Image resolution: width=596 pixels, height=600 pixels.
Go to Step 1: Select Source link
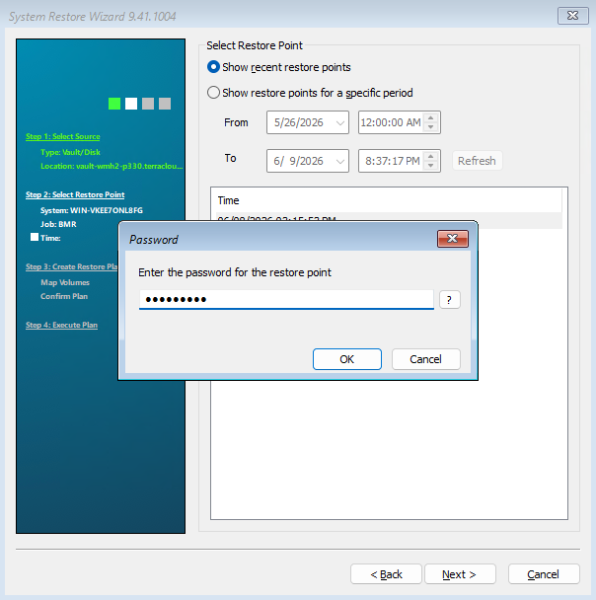point(63,136)
